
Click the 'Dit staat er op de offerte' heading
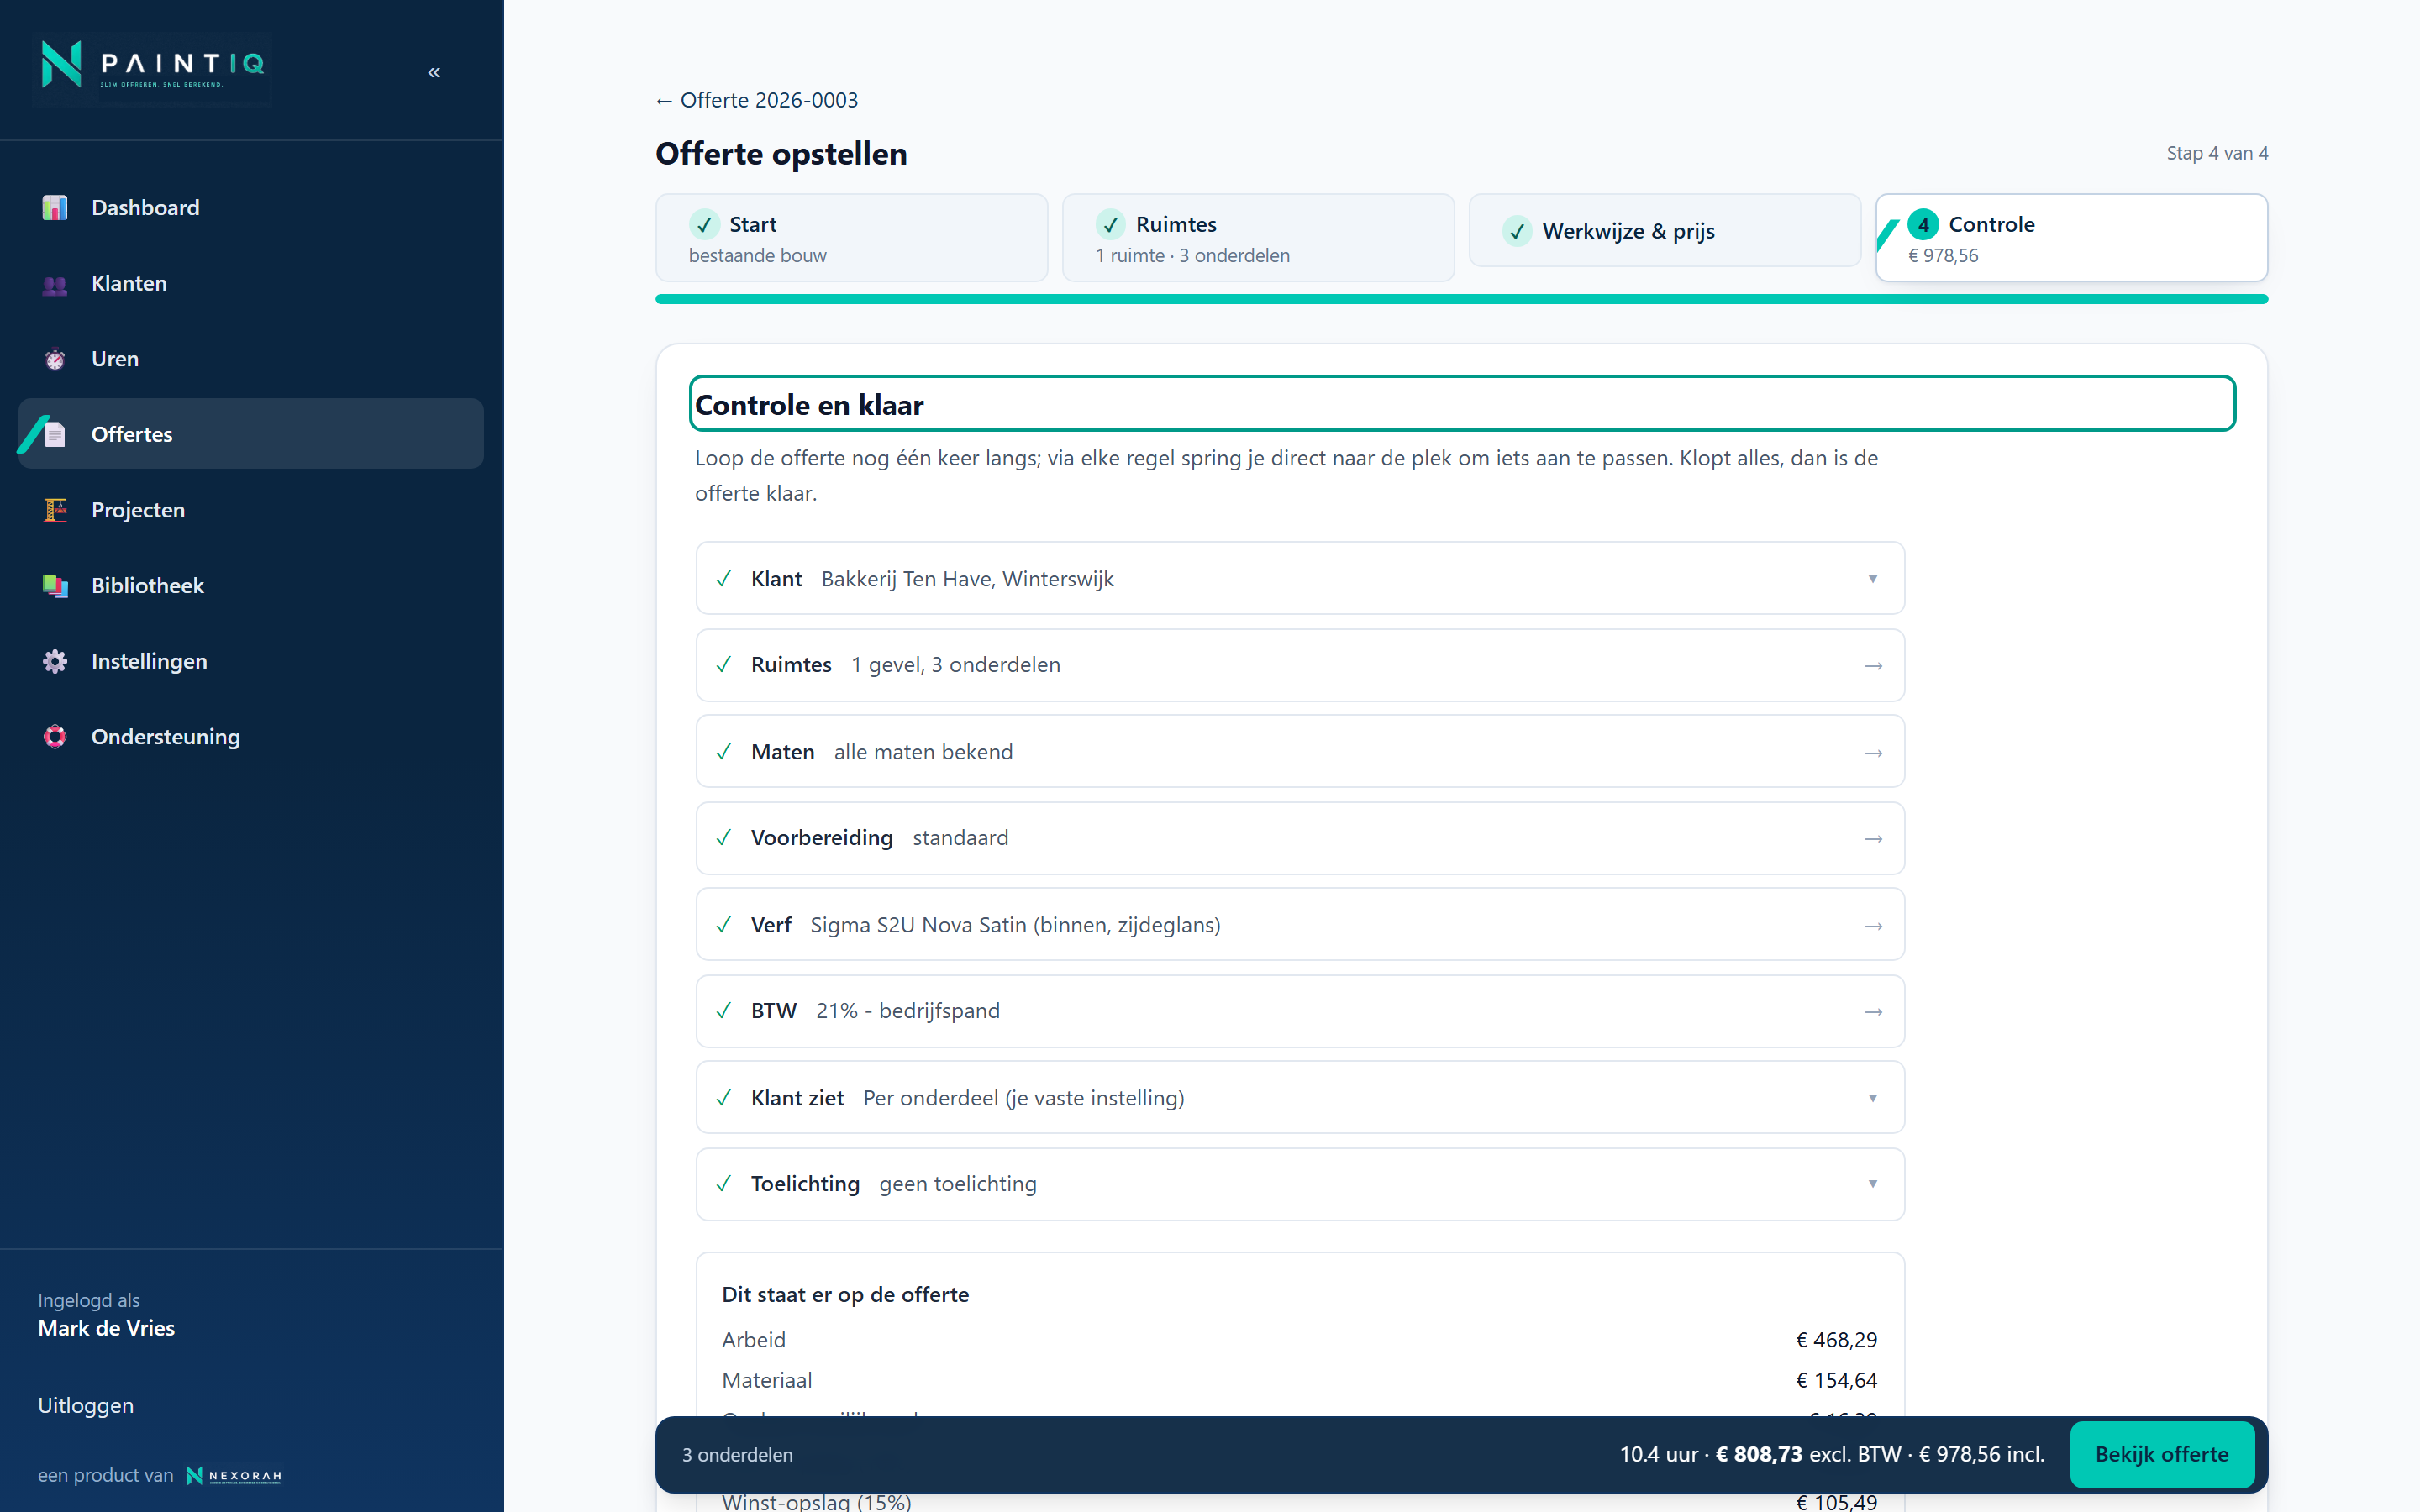click(846, 1295)
